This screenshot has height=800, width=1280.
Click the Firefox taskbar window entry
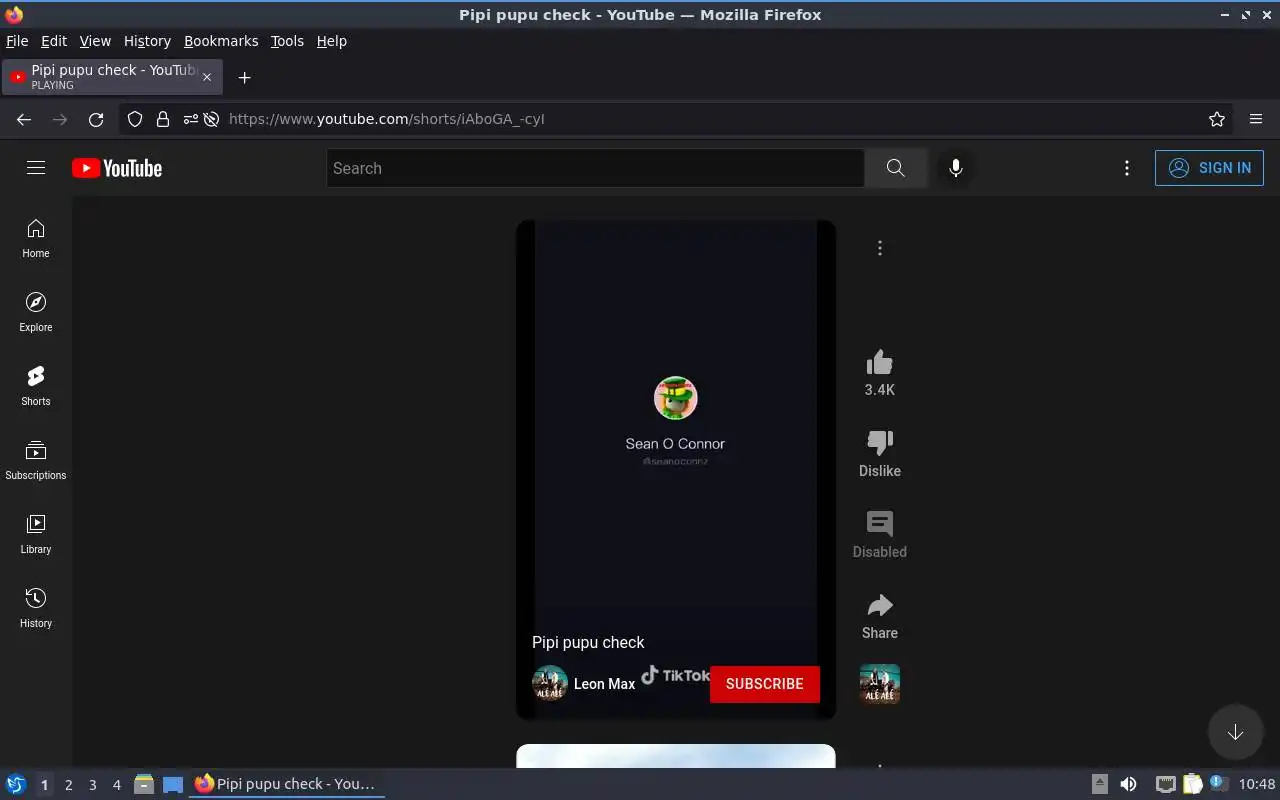[x=287, y=785]
